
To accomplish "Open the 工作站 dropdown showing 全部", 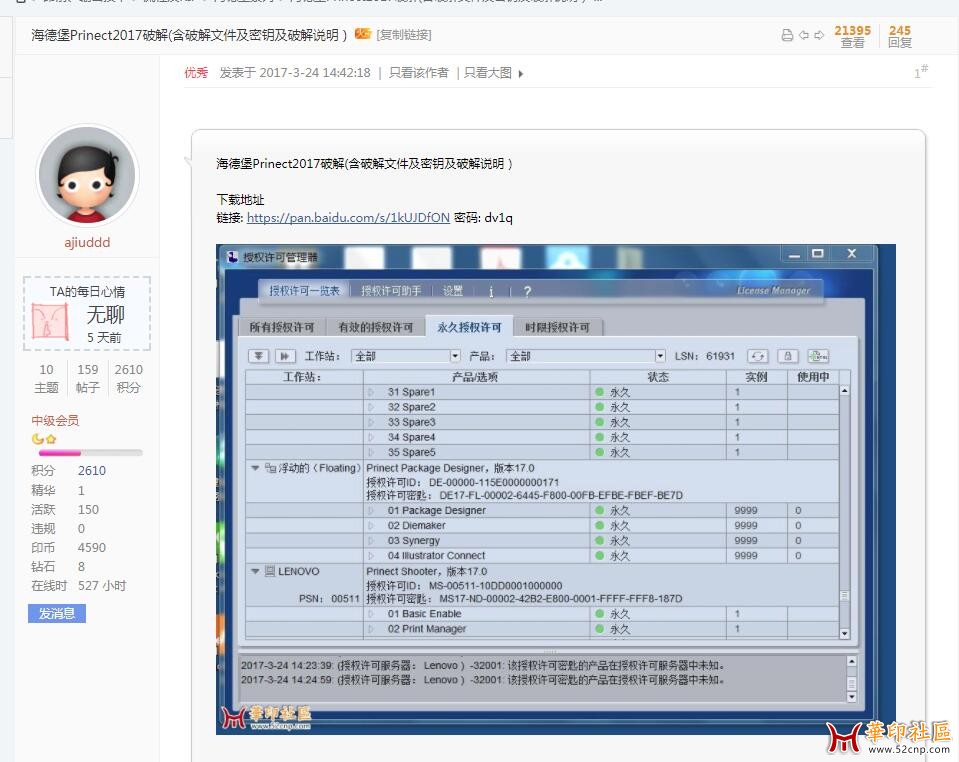I will [x=406, y=356].
